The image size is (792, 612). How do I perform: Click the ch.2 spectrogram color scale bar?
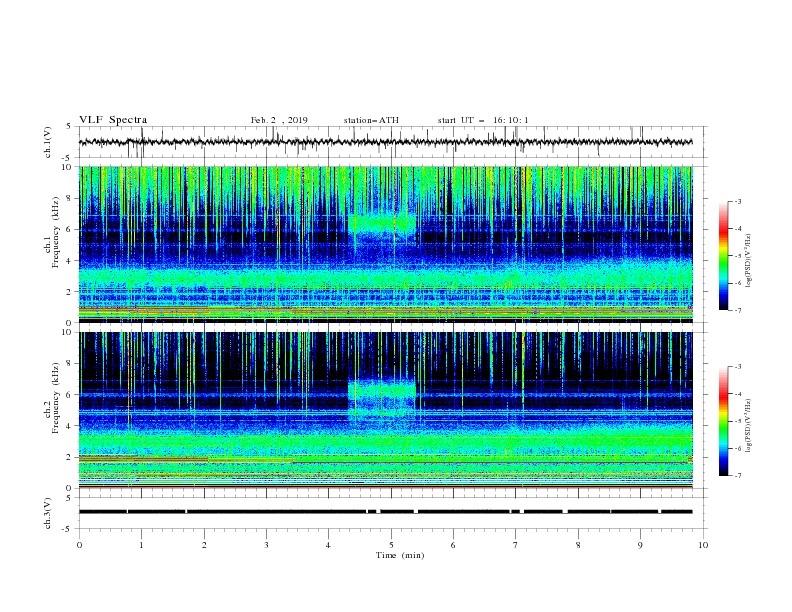click(x=723, y=421)
